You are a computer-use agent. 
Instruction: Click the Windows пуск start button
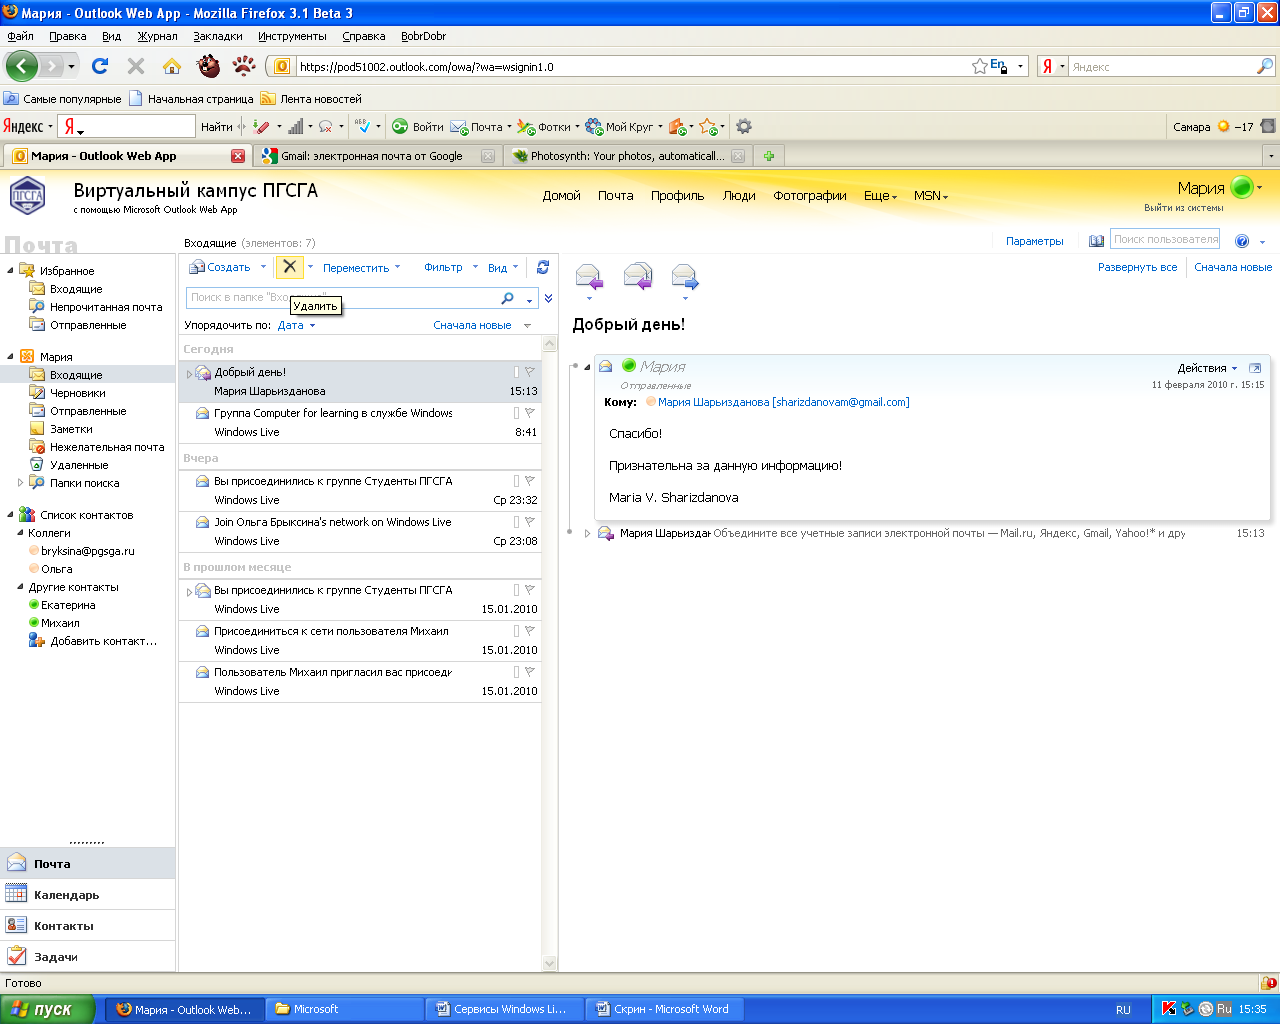pos(47,1009)
